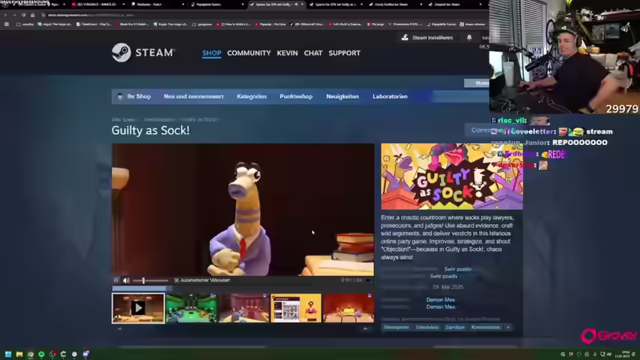Click the browser home icon
640x360 pixels.
(33, 15)
